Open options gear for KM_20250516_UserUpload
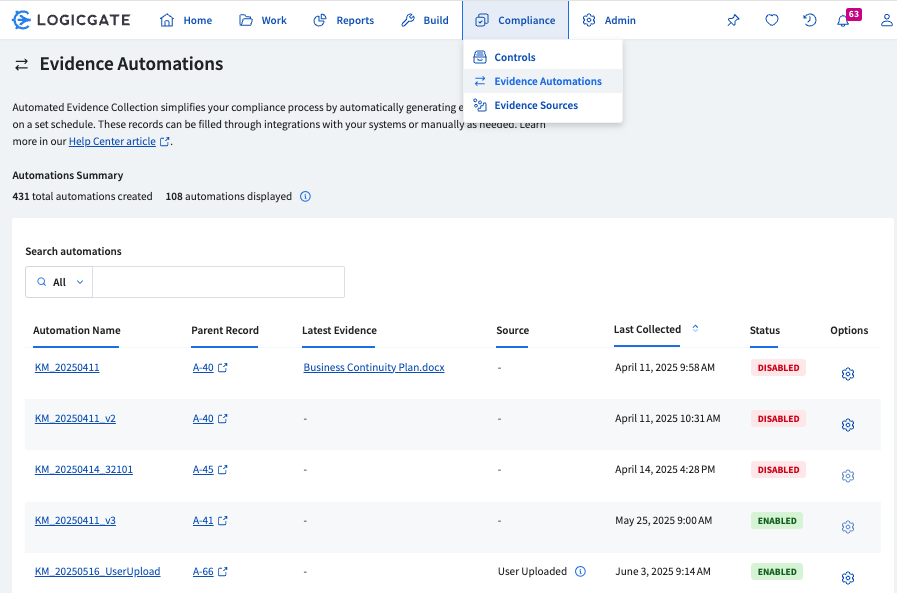The image size is (897, 593). click(x=848, y=578)
